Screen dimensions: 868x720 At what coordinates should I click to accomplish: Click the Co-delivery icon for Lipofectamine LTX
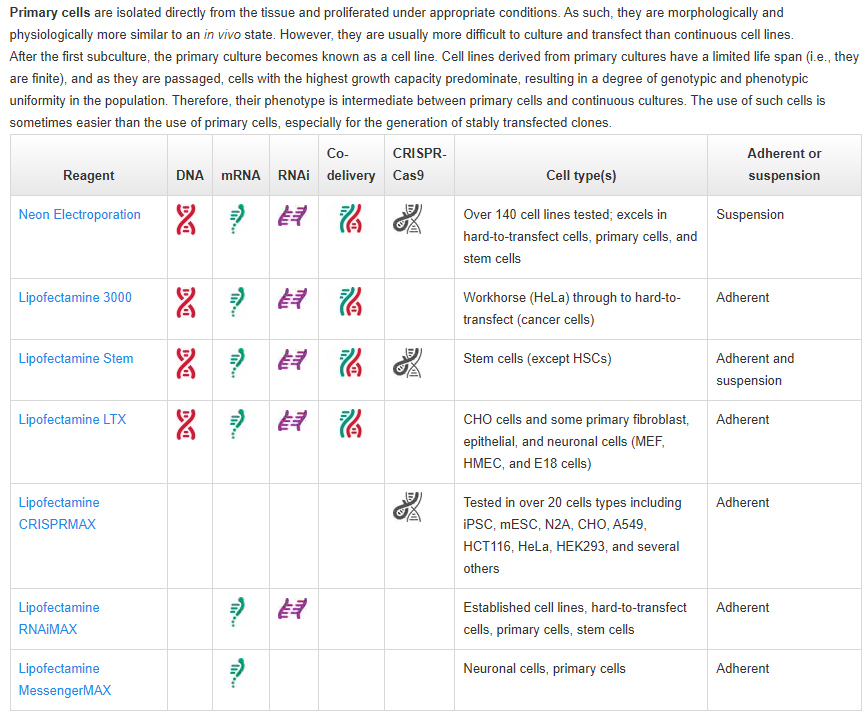(x=351, y=423)
